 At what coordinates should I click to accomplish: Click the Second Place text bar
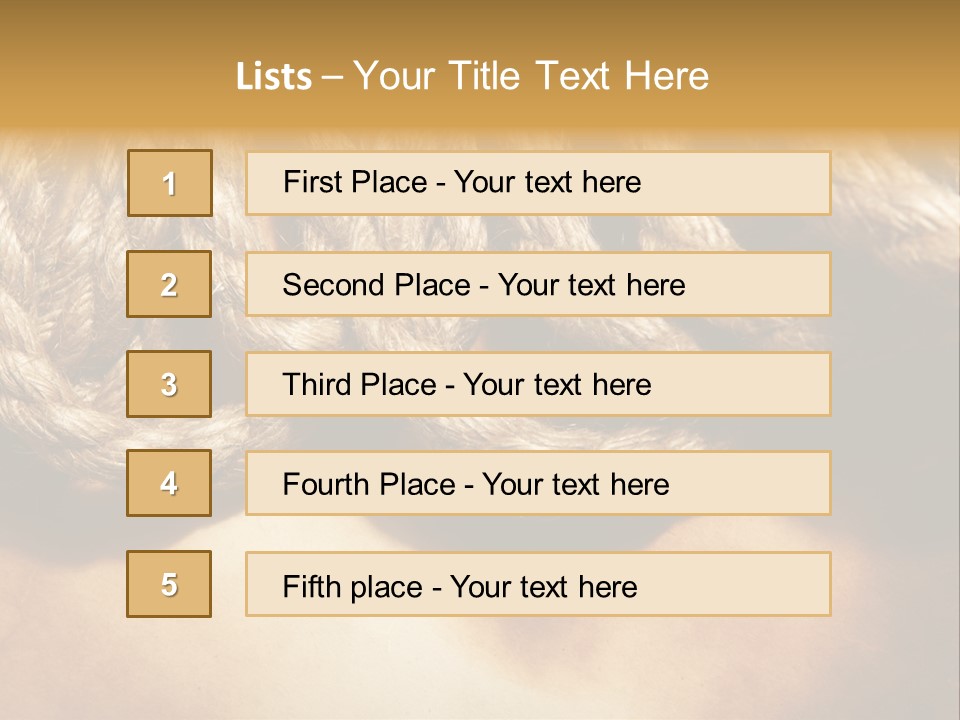tap(538, 284)
